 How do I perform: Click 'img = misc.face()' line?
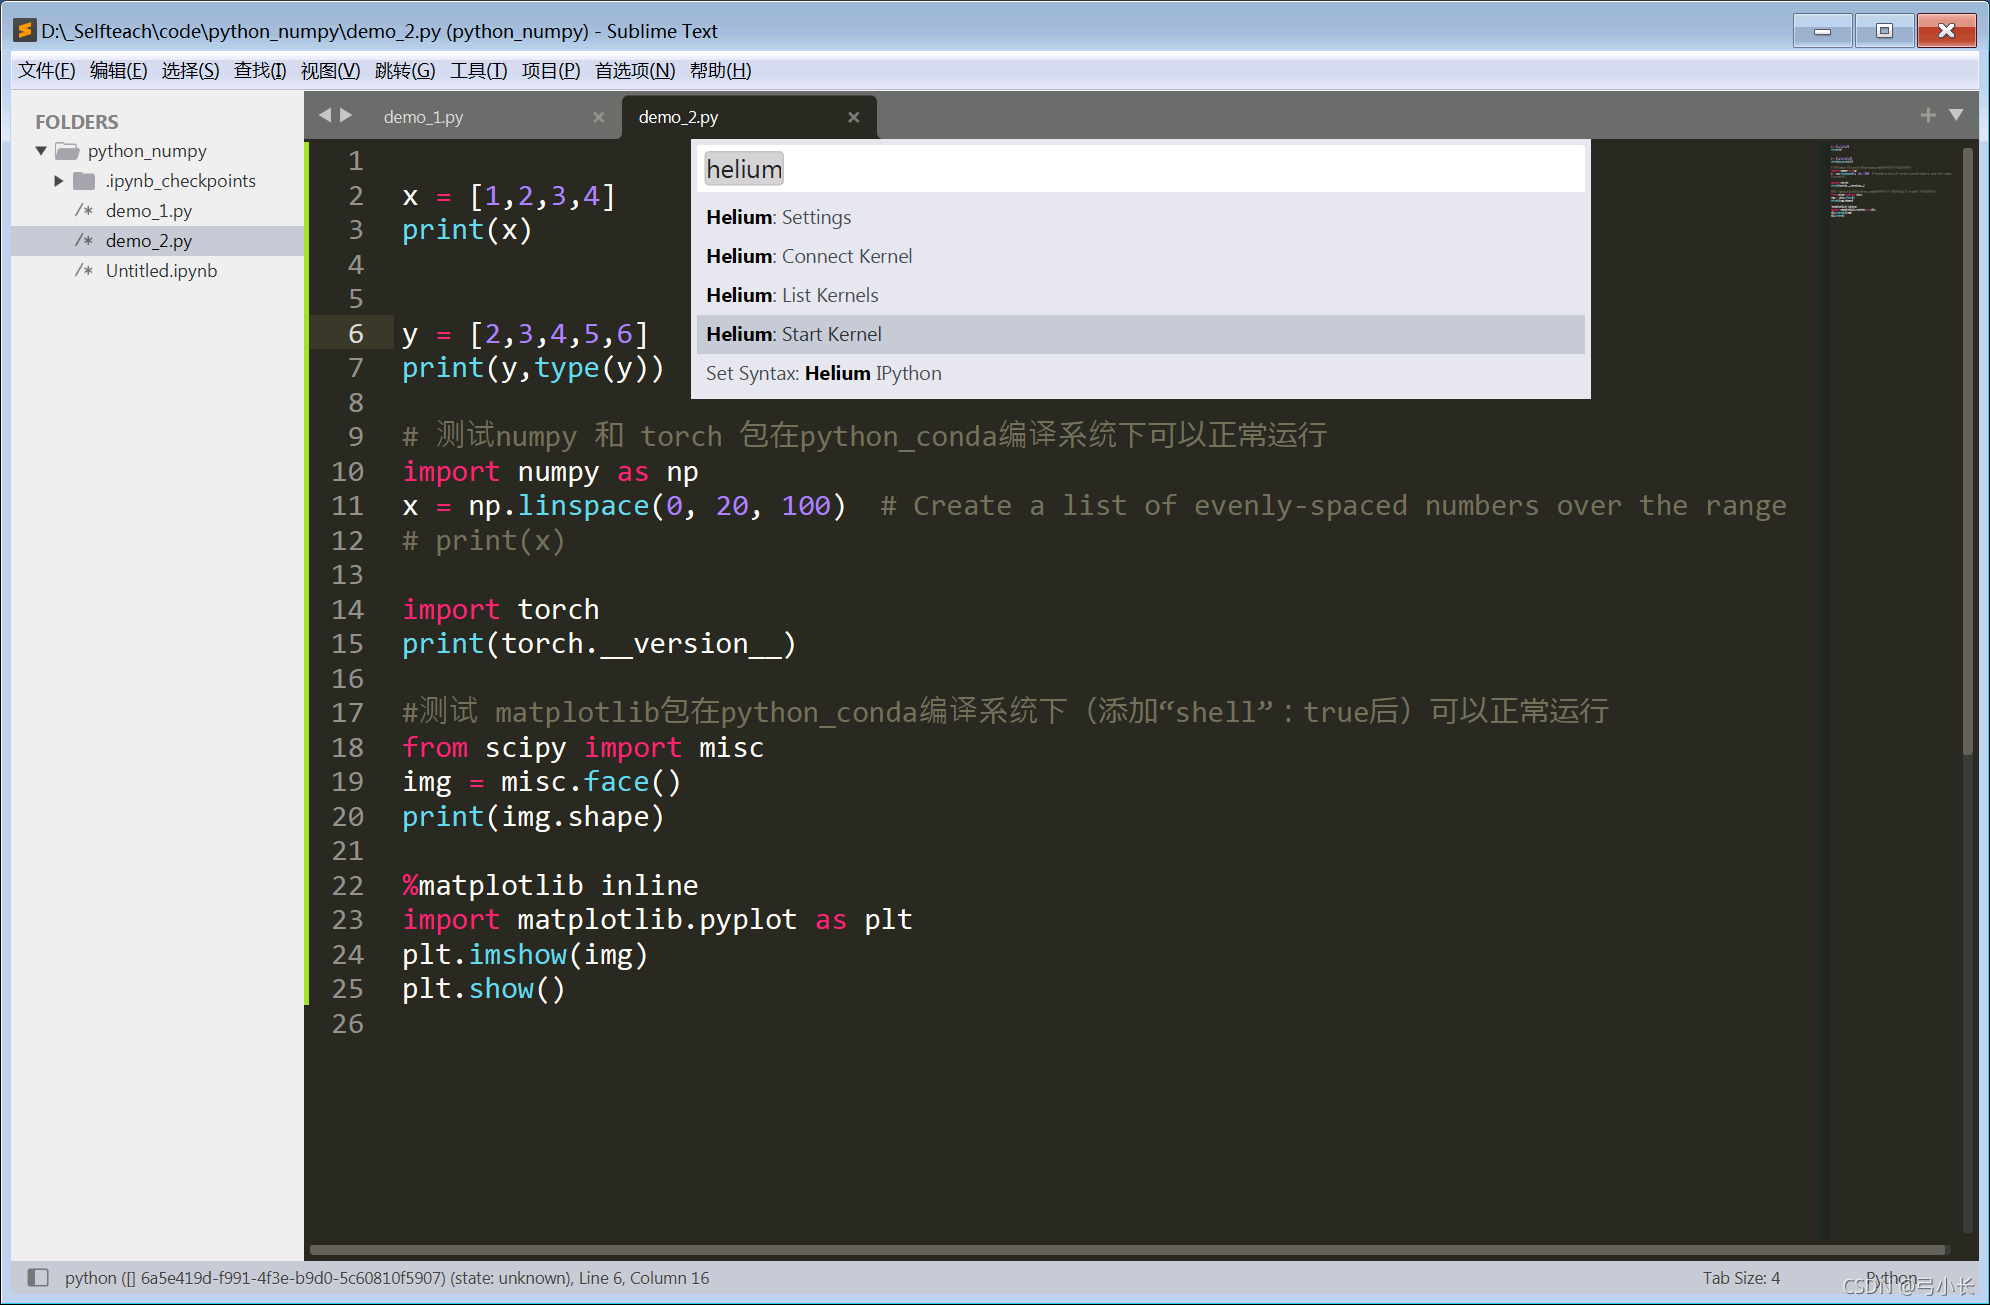pyautogui.click(x=541, y=782)
